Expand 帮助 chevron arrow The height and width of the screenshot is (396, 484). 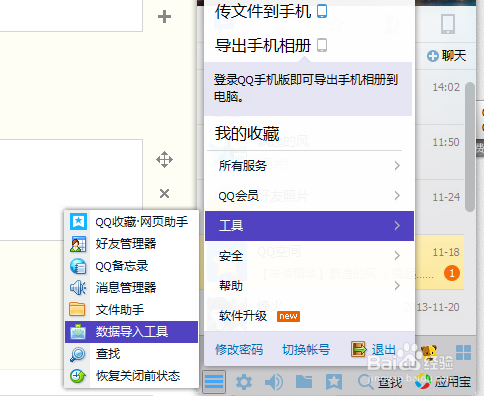[x=397, y=286]
